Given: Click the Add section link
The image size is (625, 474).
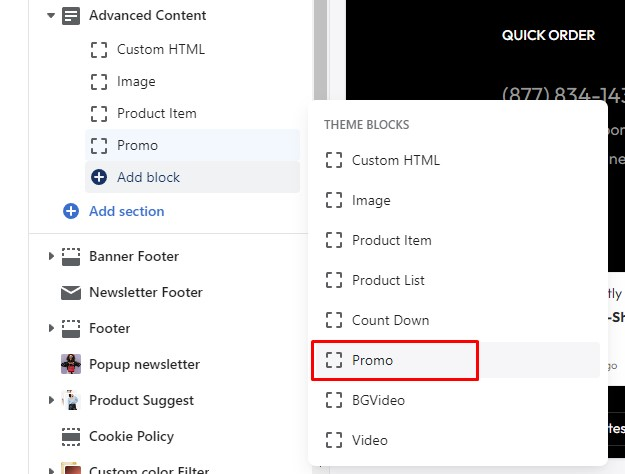Looking at the screenshot, I should (126, 212).
